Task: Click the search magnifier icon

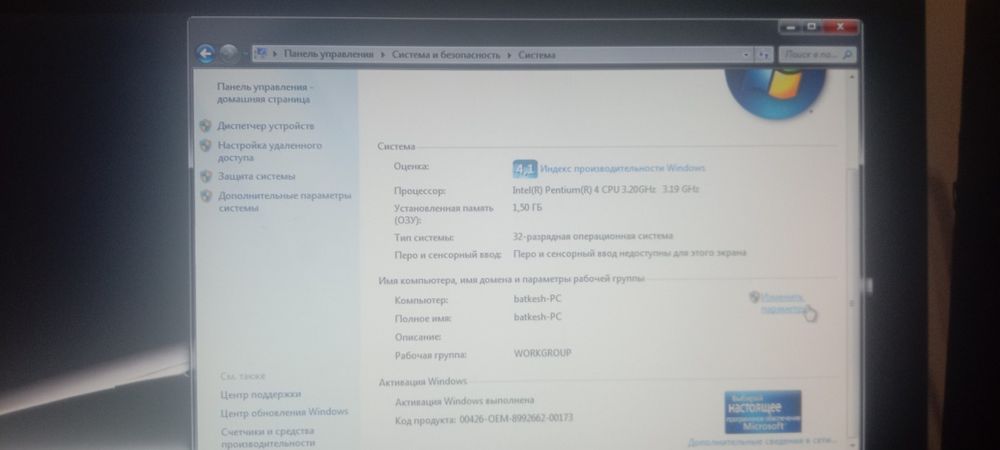Action: click(847, 55)
